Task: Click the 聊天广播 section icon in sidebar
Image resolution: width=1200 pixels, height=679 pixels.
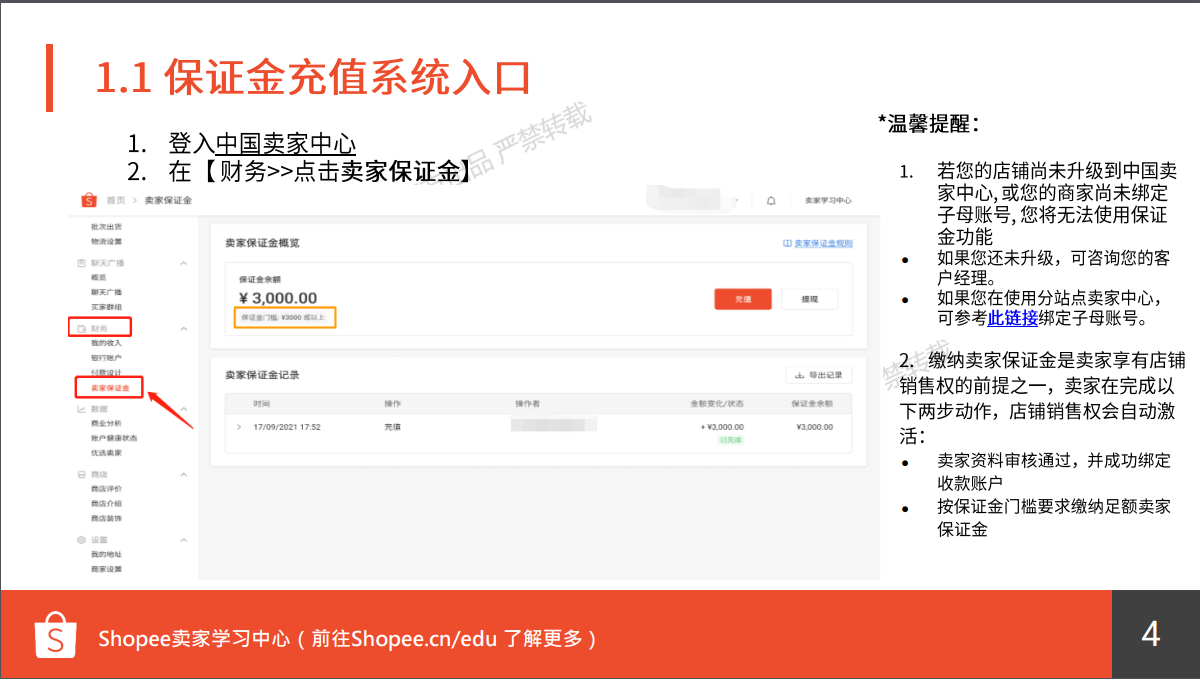Action: pyautogui.click(x=81, y=262)
